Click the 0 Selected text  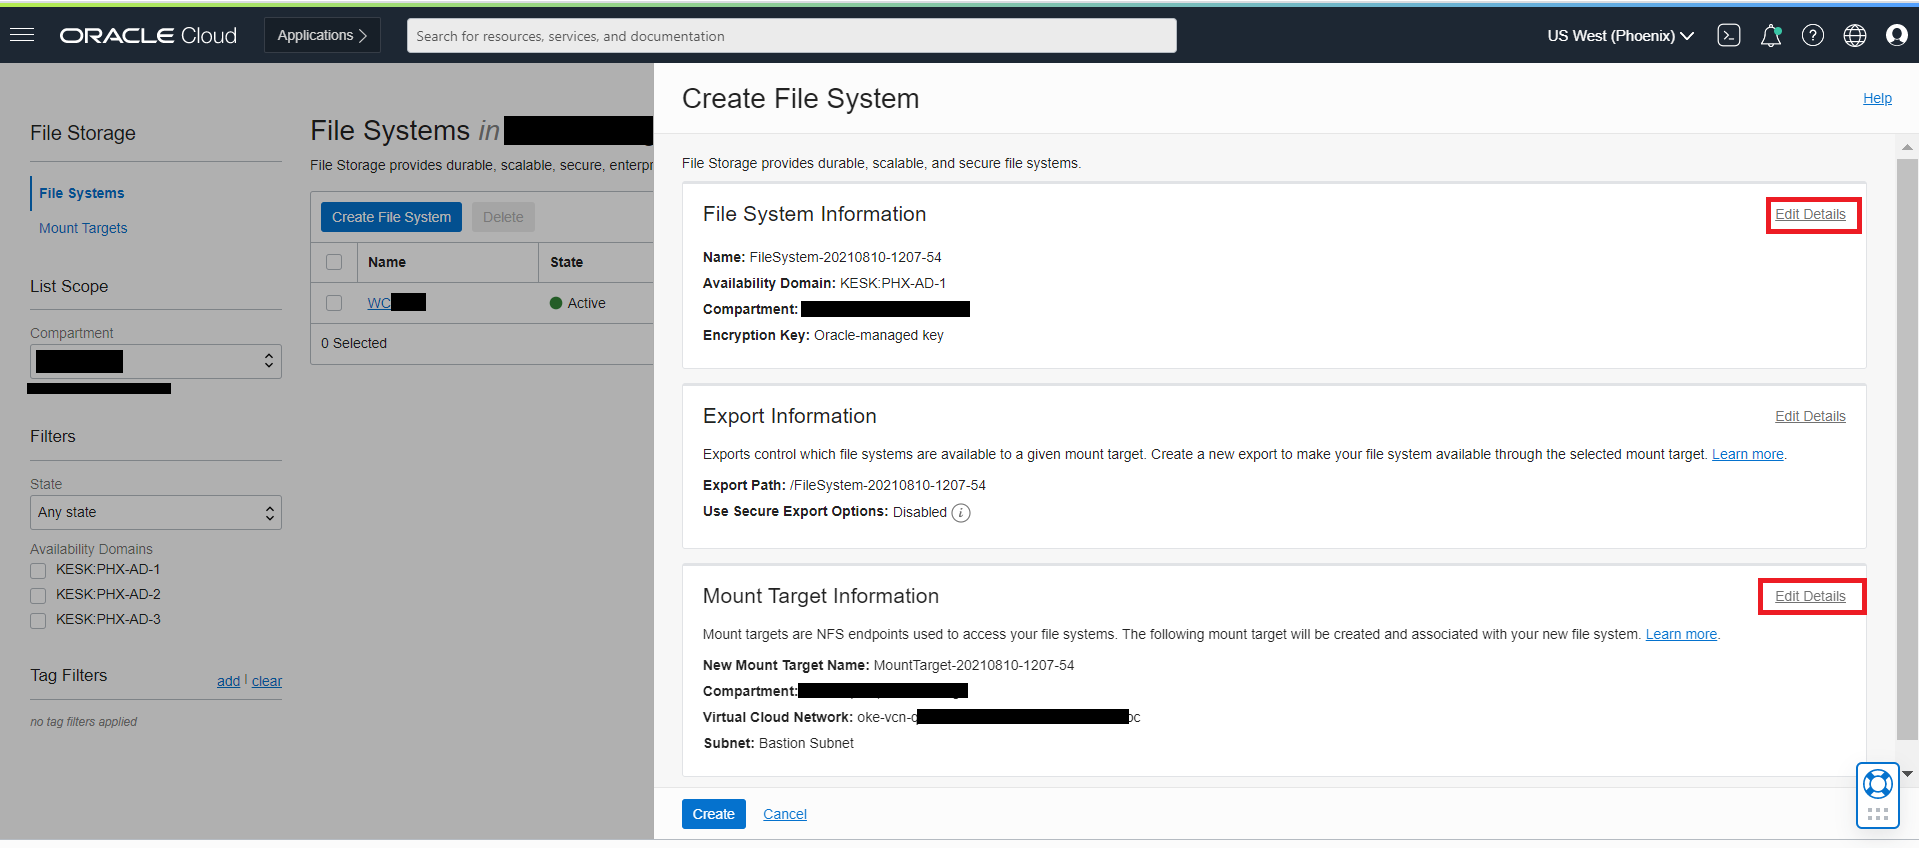coord(354,343)
